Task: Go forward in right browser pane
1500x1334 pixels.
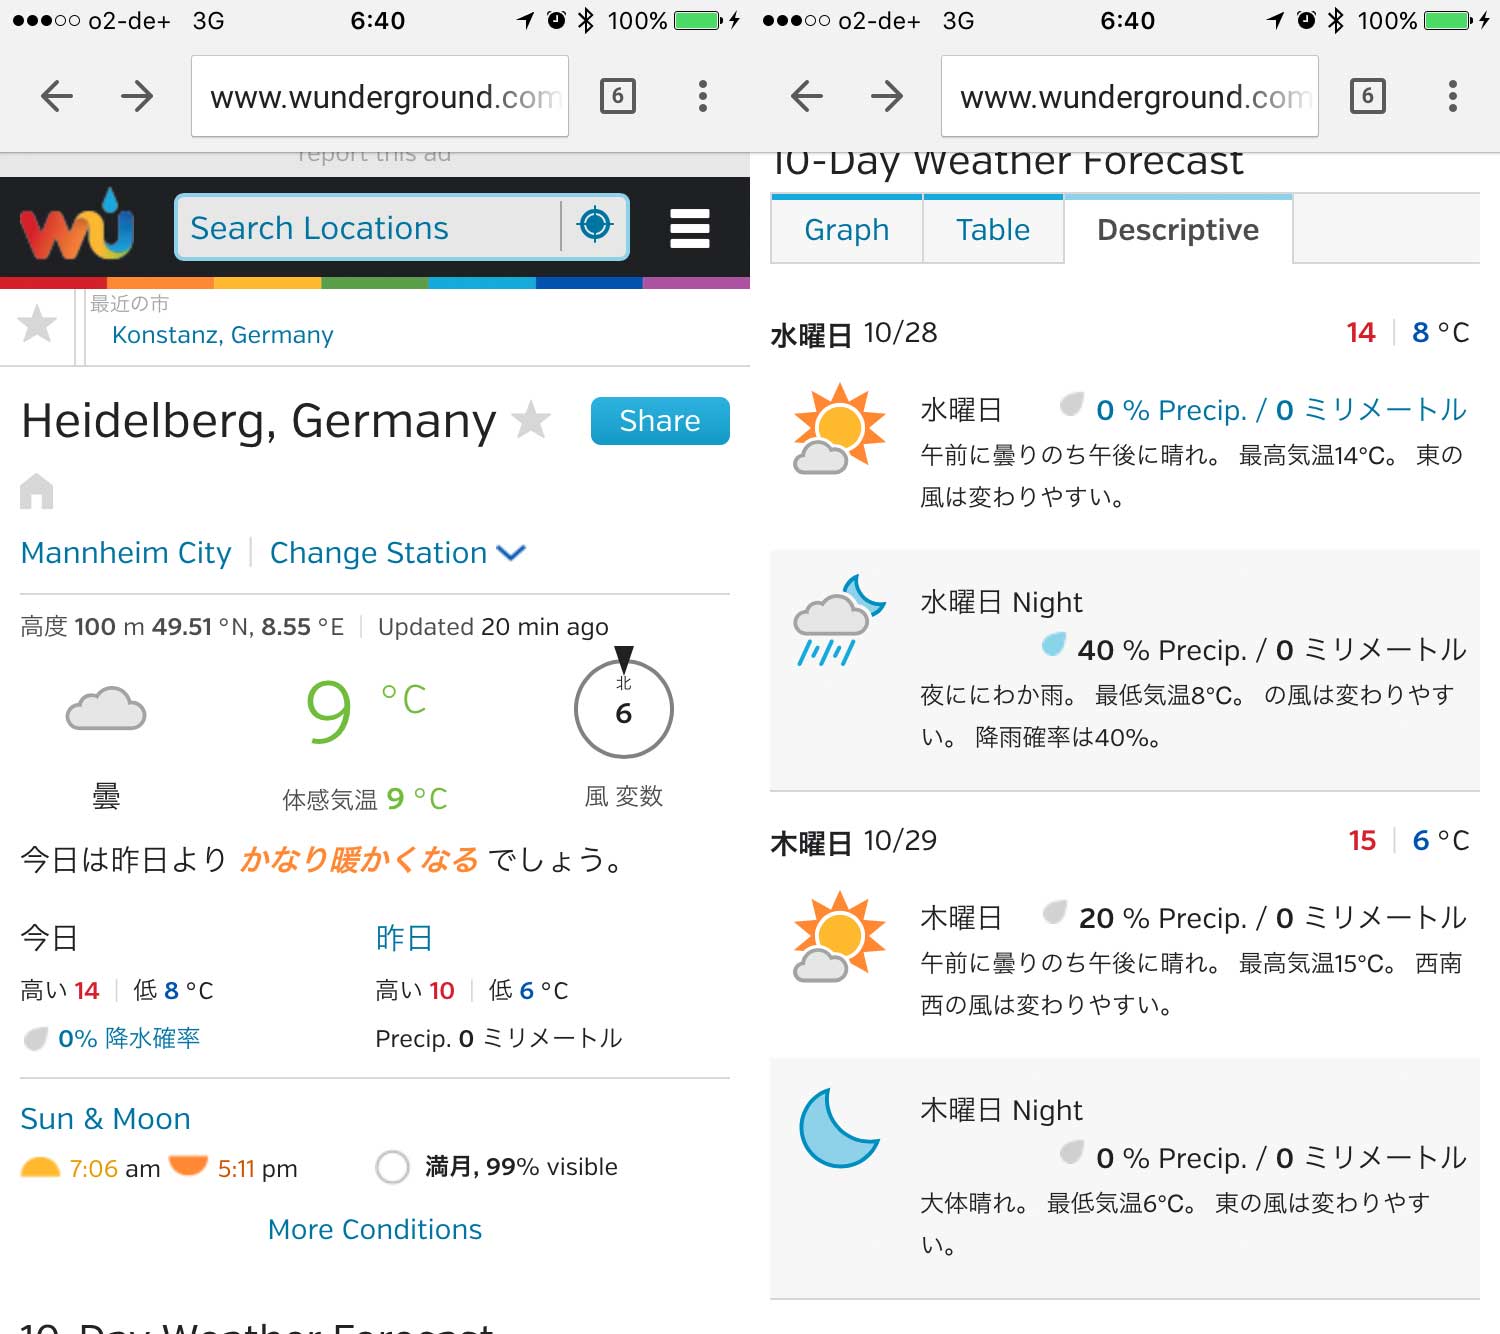Action: [887, 96]
